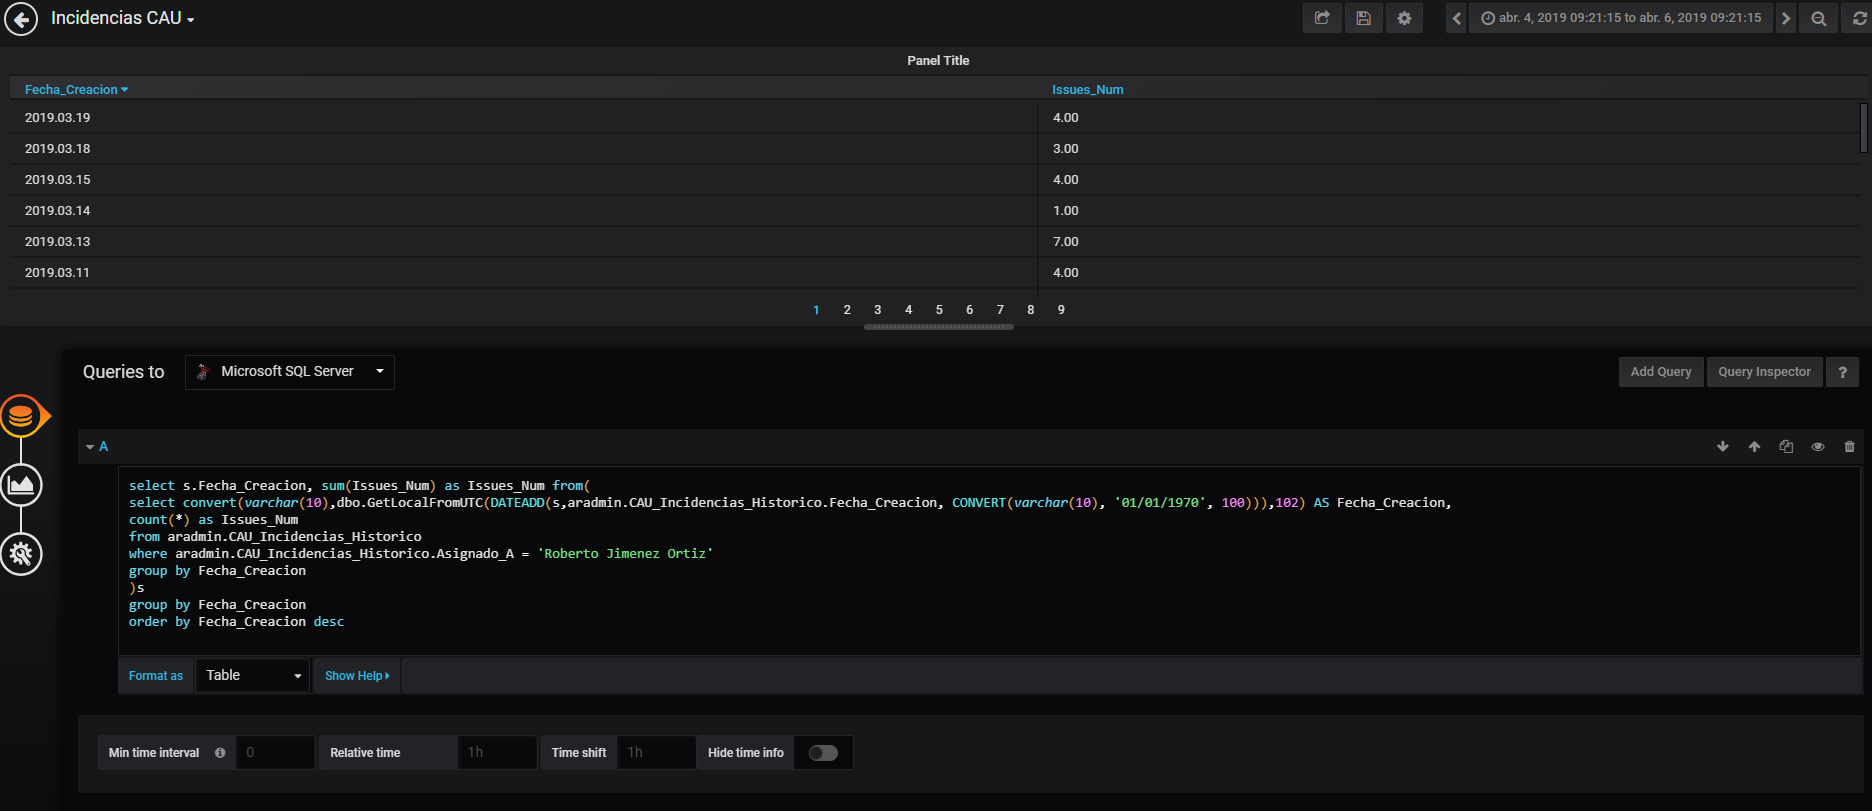Switch to the Visualization tab in sidebar
The image size is (1872, 811).
21,485
